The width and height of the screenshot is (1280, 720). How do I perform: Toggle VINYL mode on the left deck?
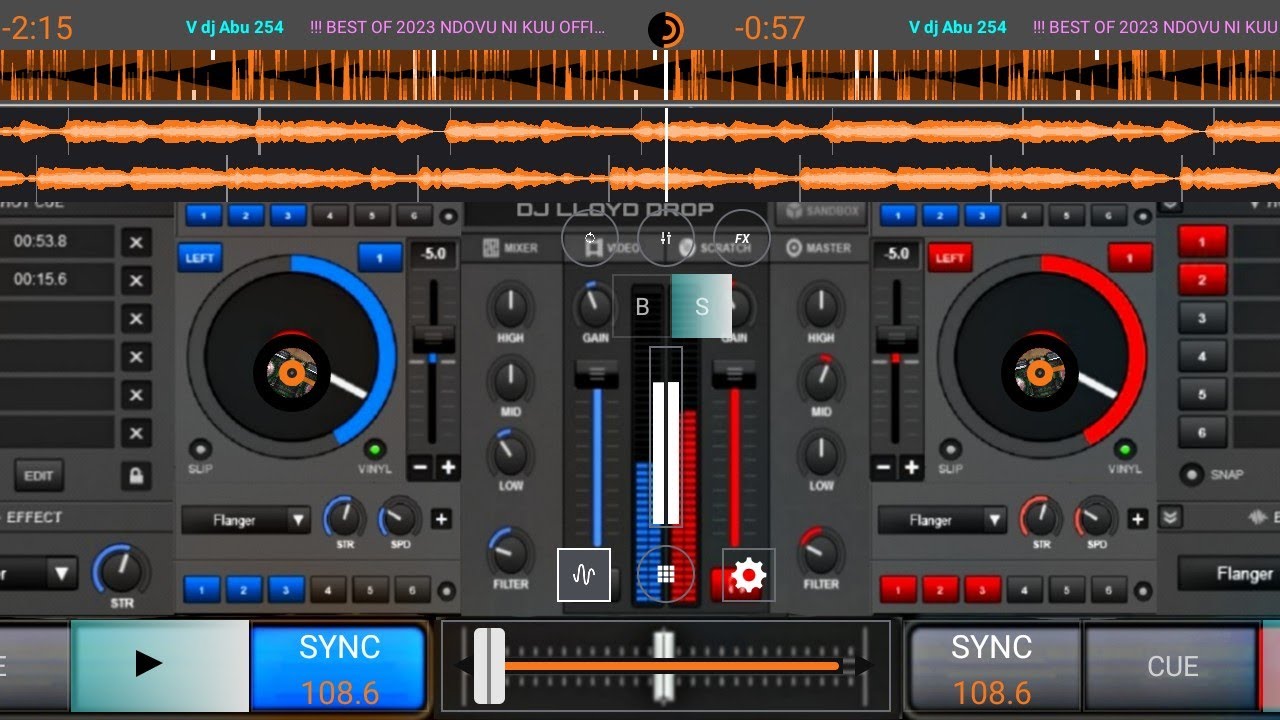pyautogui.click(x=375, y=449)
